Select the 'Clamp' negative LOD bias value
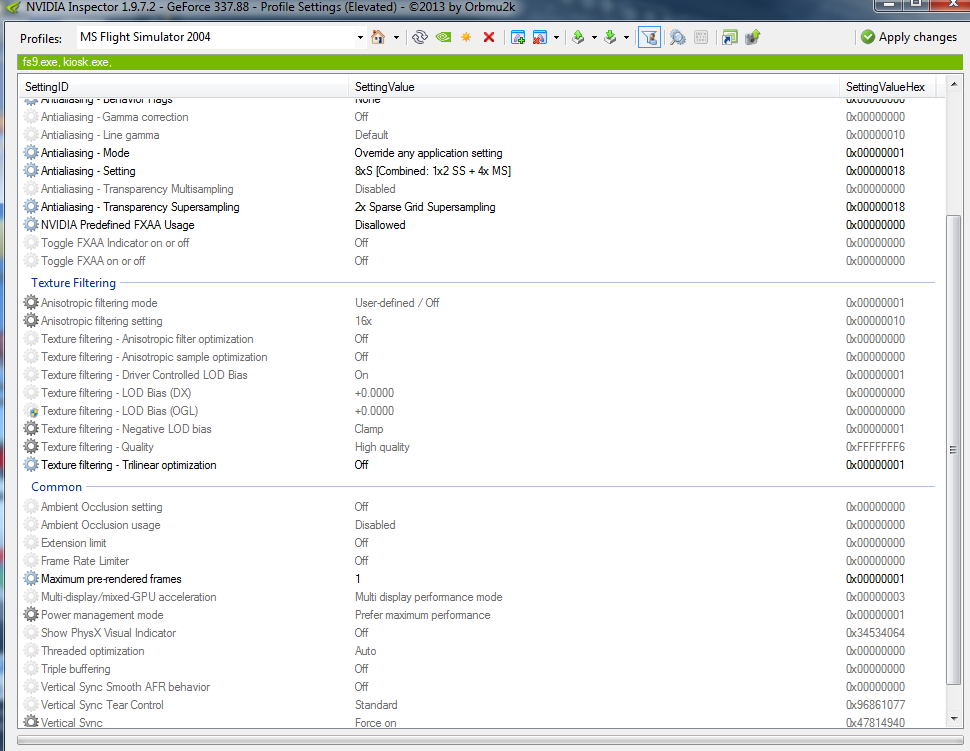The height and width of the screenshot is (751, 970). point(369,429)
